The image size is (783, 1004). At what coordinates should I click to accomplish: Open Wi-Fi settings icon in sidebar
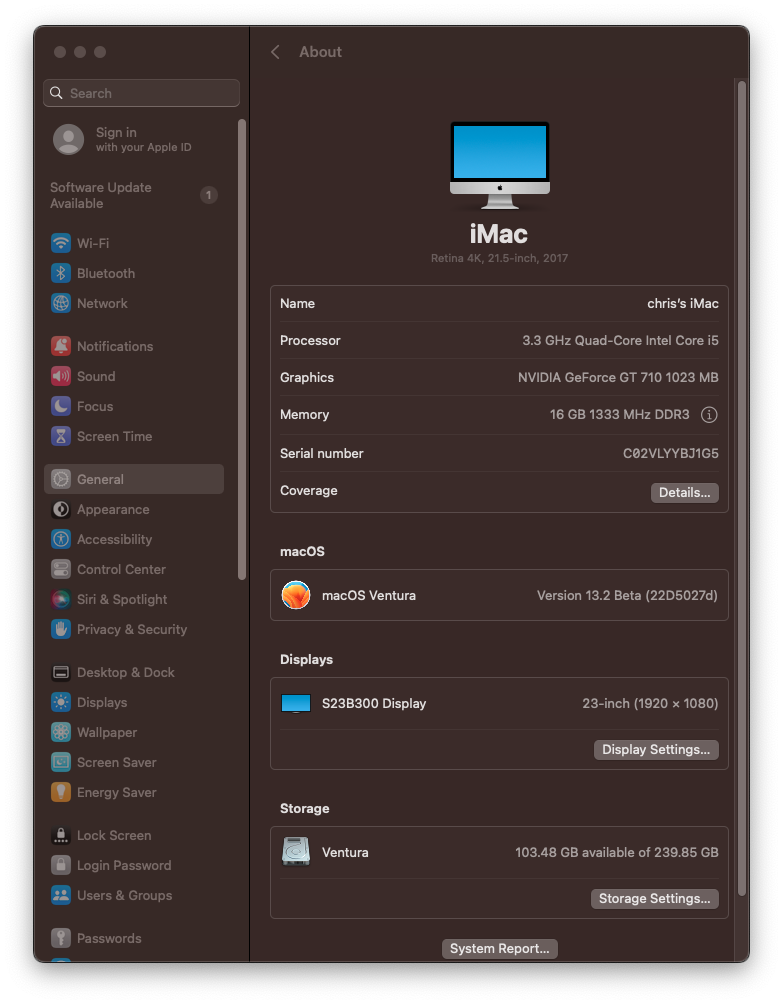[61, 243]
